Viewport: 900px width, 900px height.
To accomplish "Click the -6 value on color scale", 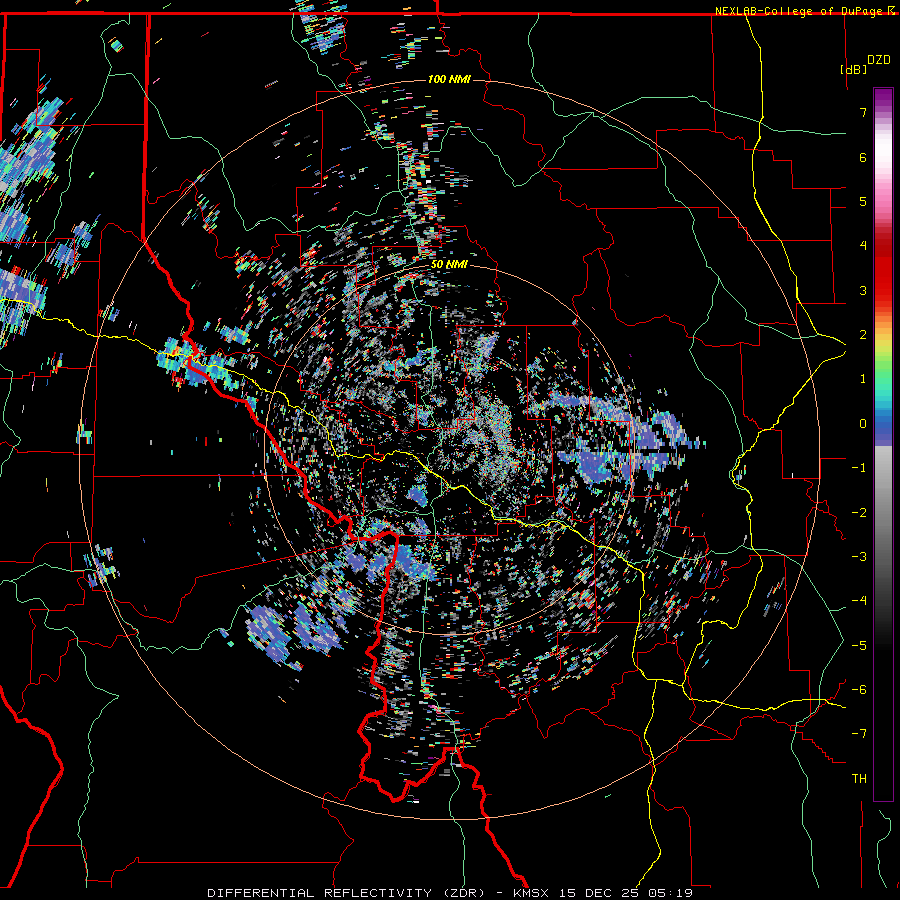I will (x=859, y=690).
